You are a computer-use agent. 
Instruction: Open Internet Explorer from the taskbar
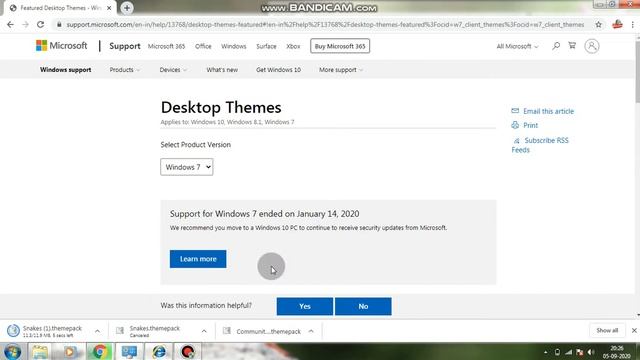[x=159, y=351]
